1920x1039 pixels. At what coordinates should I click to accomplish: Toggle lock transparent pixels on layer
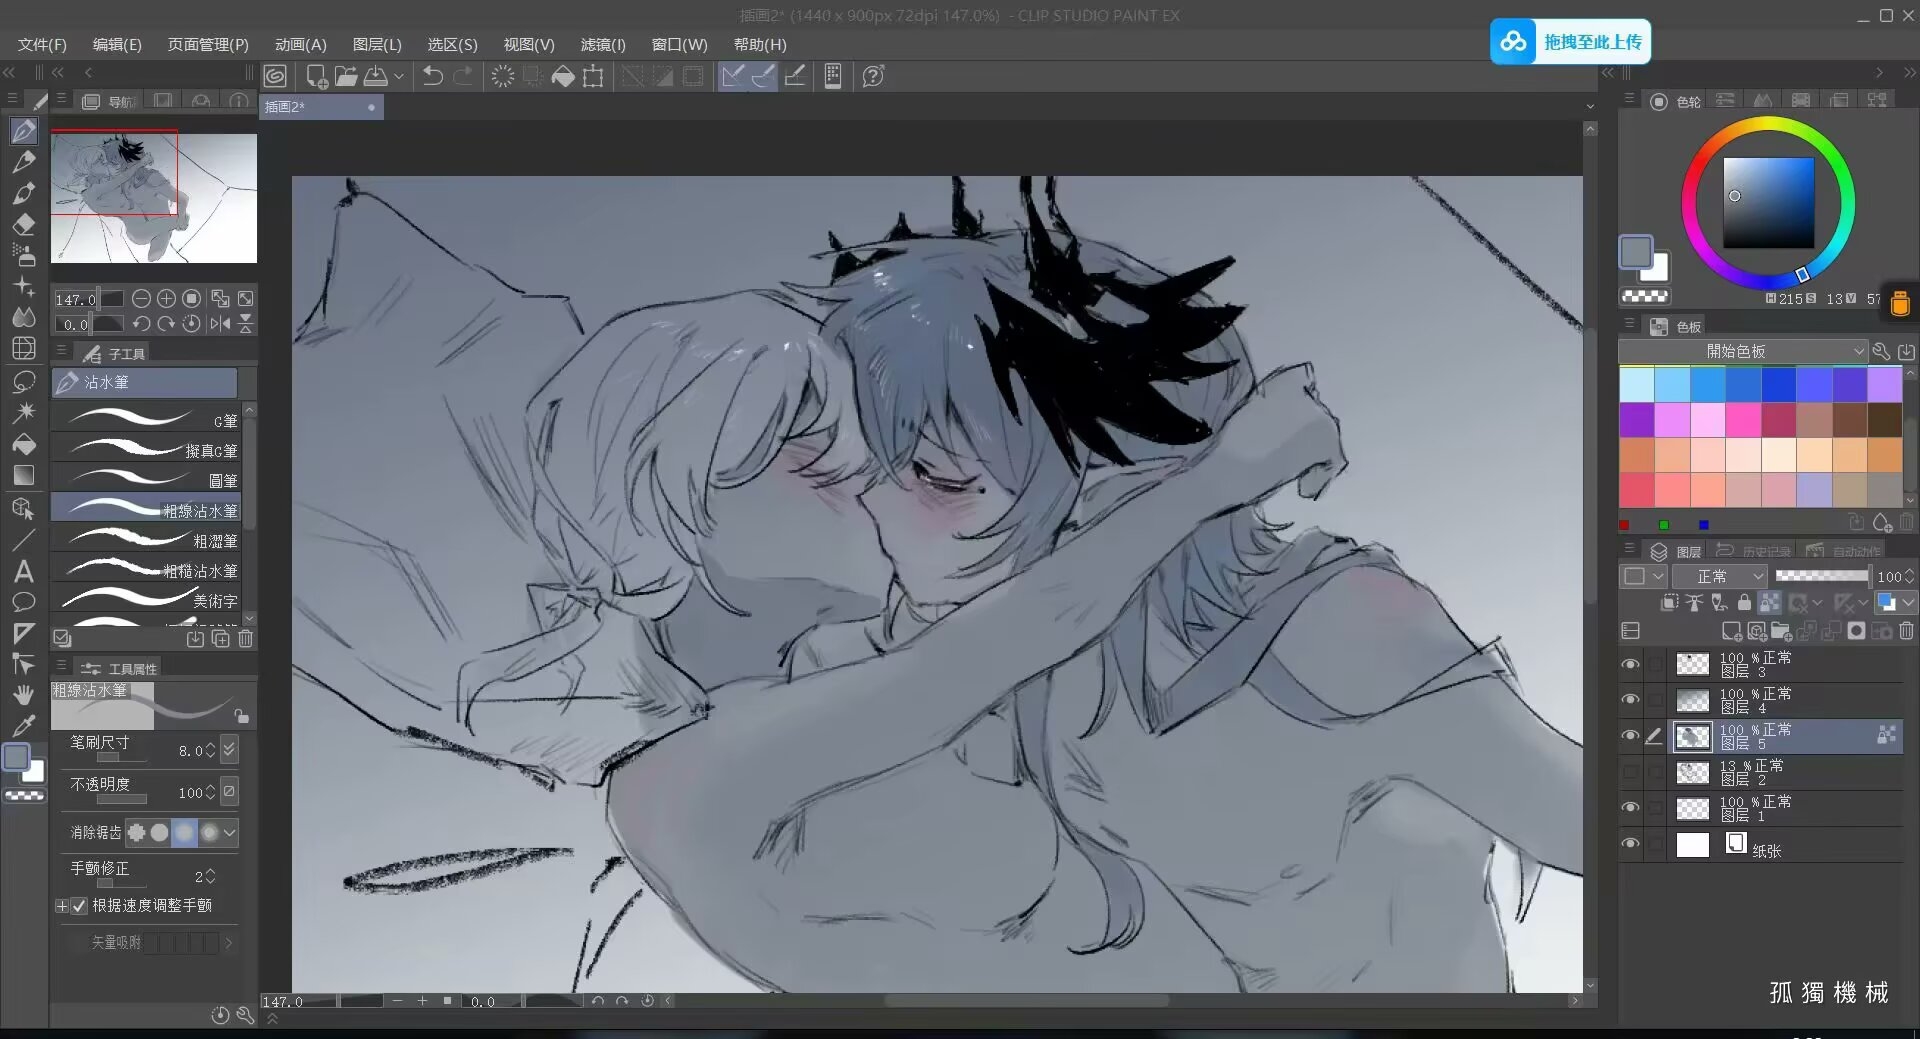[x=1769, y=602]
